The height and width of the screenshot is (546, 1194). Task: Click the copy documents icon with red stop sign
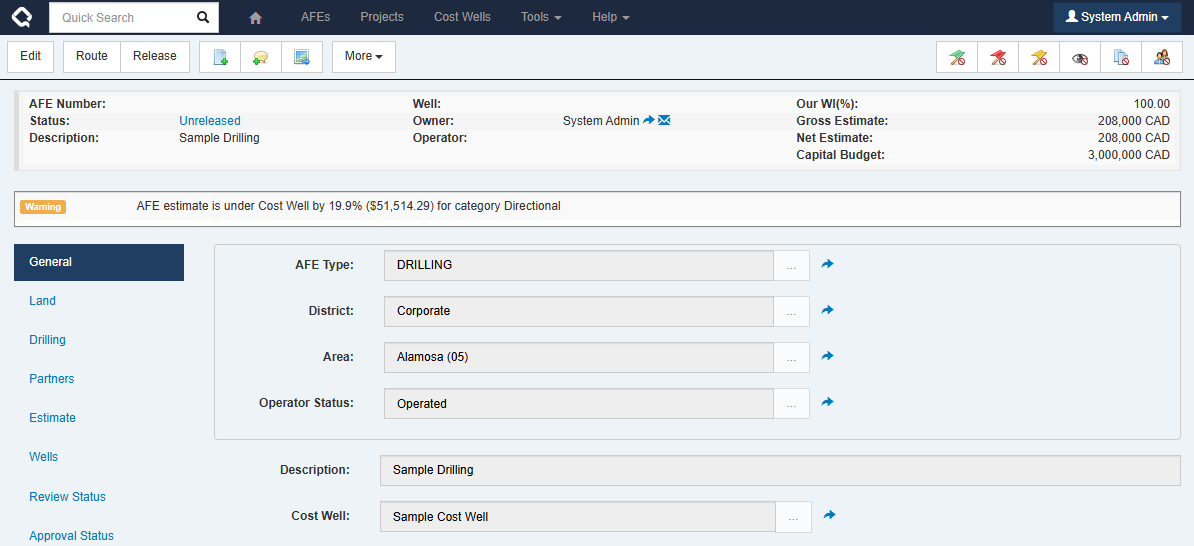click(1121, 58)
